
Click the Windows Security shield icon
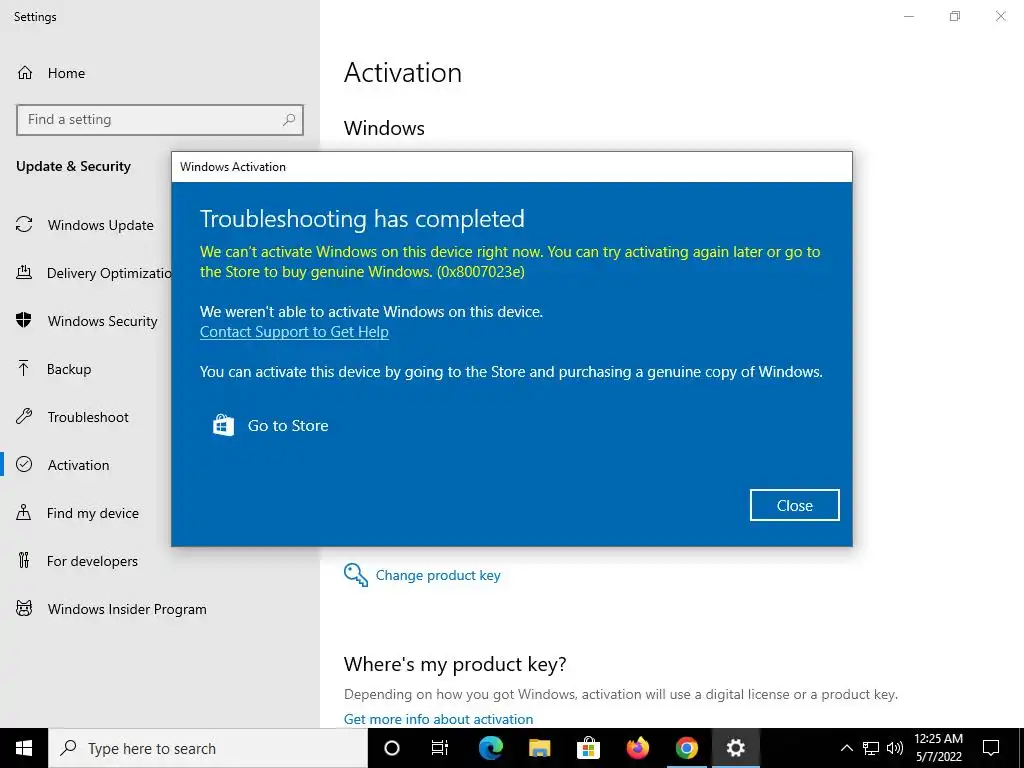pyautogui.click(x=24, y=320)
